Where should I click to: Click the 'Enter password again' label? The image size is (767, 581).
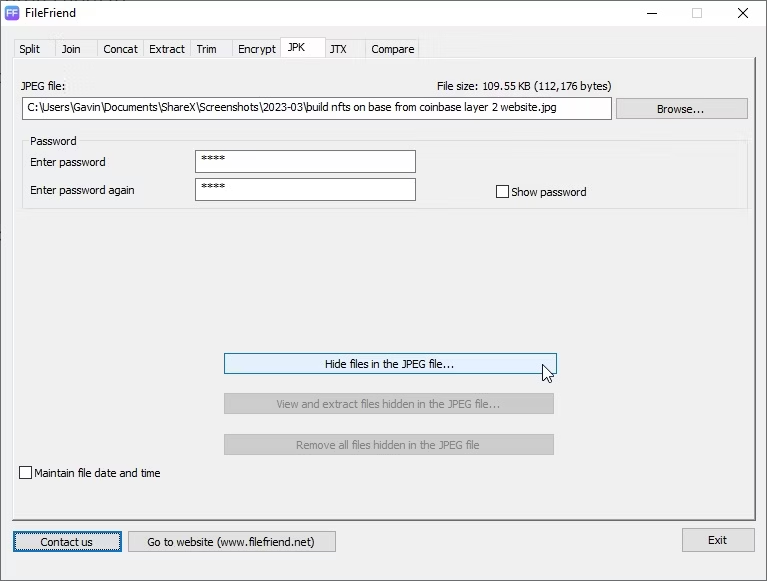pos(82,190)
